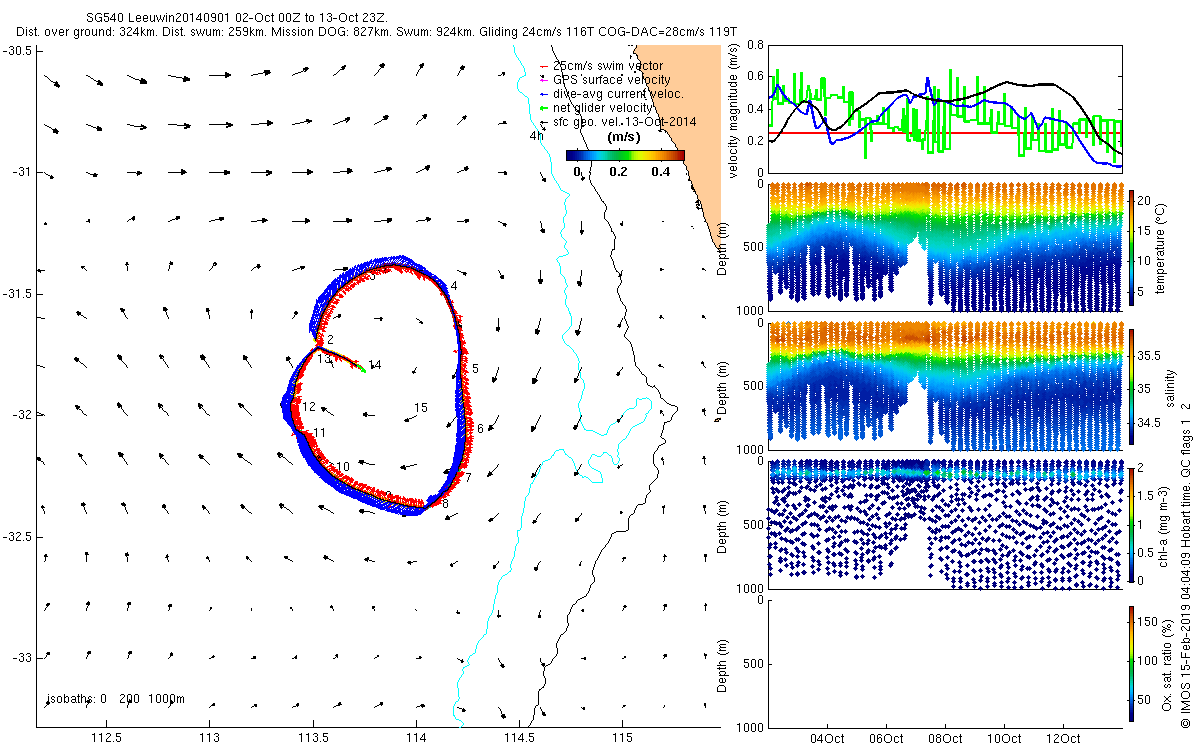Click the '1.5' tick on the chl-a colorbar
1200x750 pixels.
[1147, 495]
